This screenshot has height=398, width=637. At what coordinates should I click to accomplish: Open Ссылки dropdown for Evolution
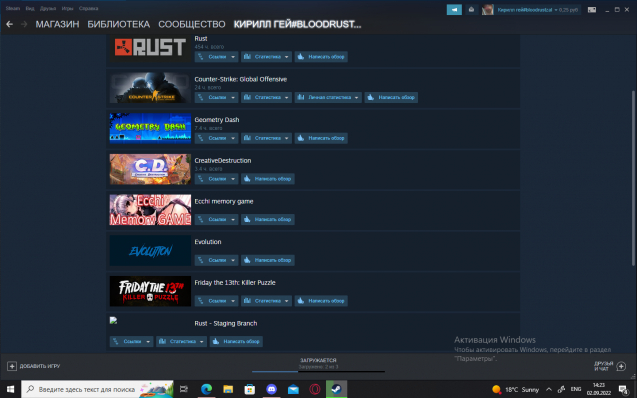click(x=216, y=260)
